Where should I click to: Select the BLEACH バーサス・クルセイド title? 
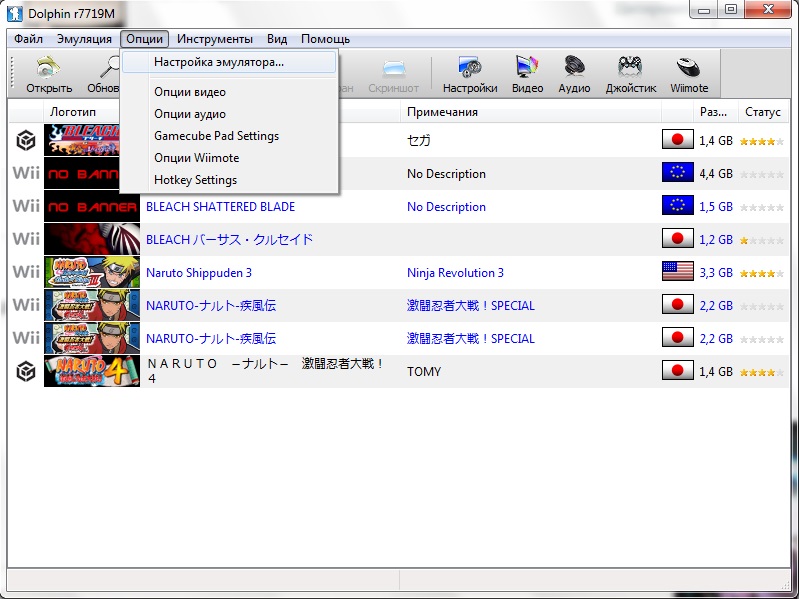229,239
